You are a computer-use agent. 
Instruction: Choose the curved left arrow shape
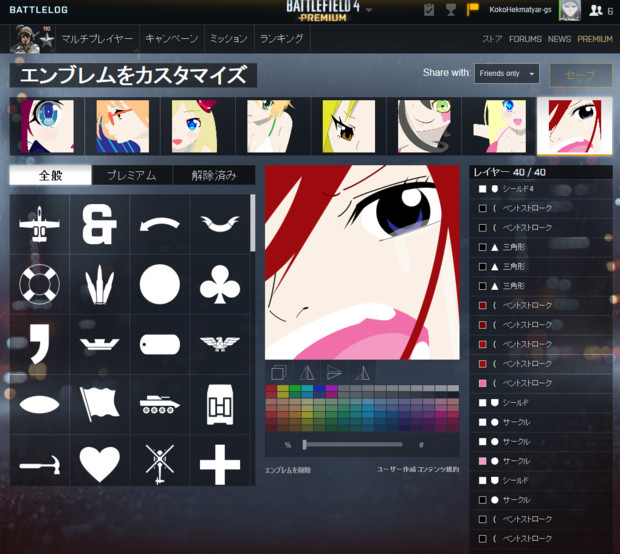pyautogui.click(x=160, y=225)
